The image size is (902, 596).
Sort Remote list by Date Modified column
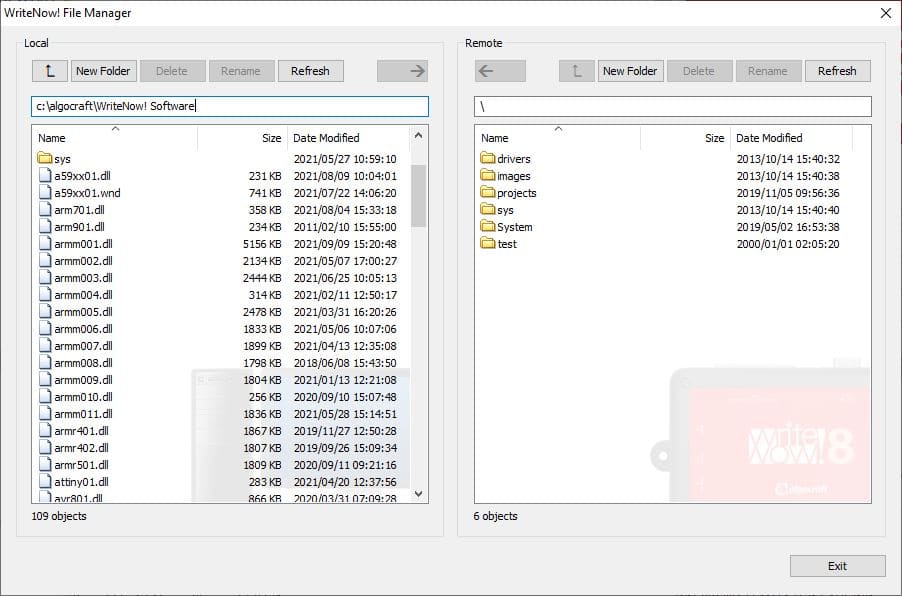pos(791,138)
